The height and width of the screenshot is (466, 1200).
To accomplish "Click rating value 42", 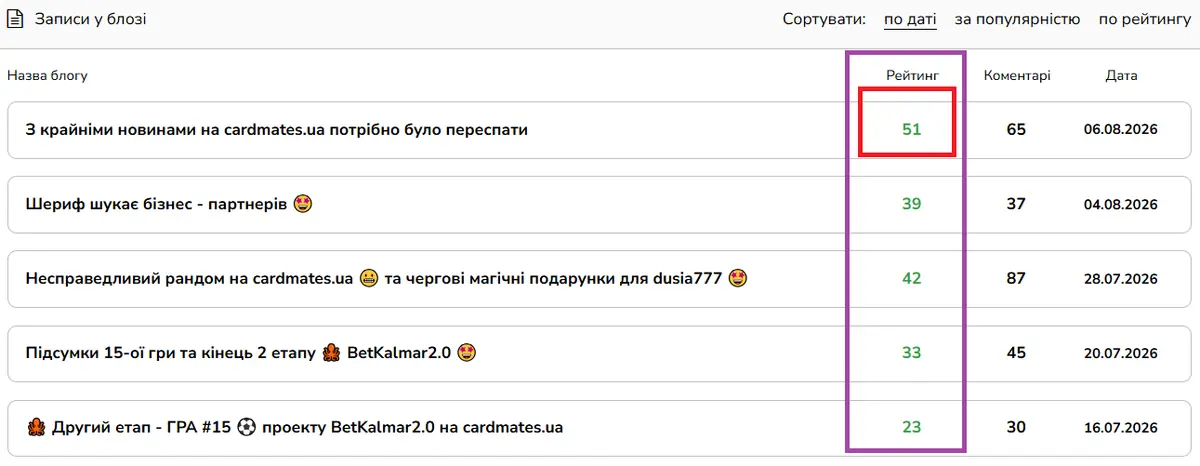I will 911,278.
